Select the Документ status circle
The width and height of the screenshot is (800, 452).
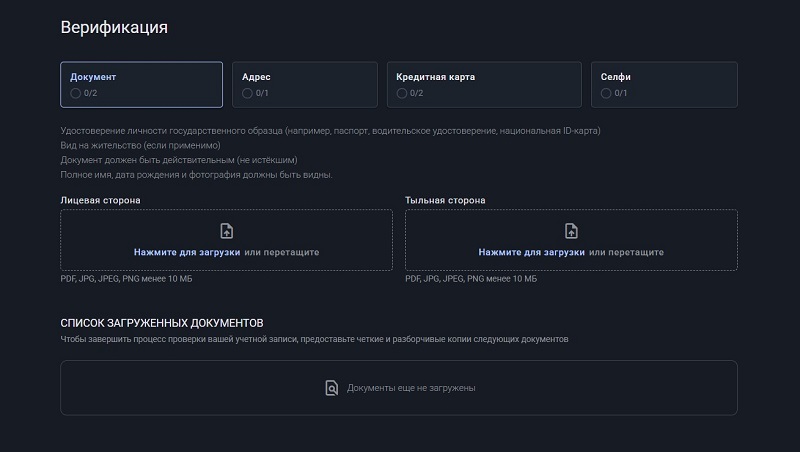pos(76,93)
